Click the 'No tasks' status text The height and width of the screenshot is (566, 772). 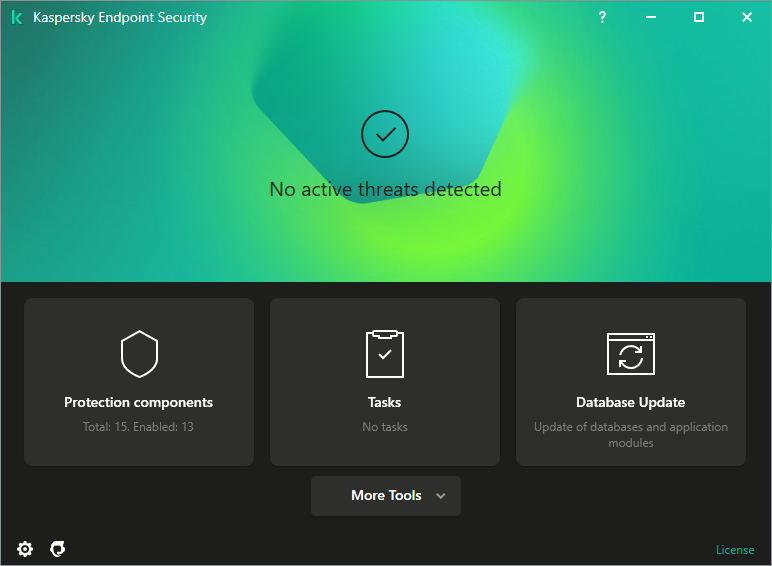tap(385, 427)
